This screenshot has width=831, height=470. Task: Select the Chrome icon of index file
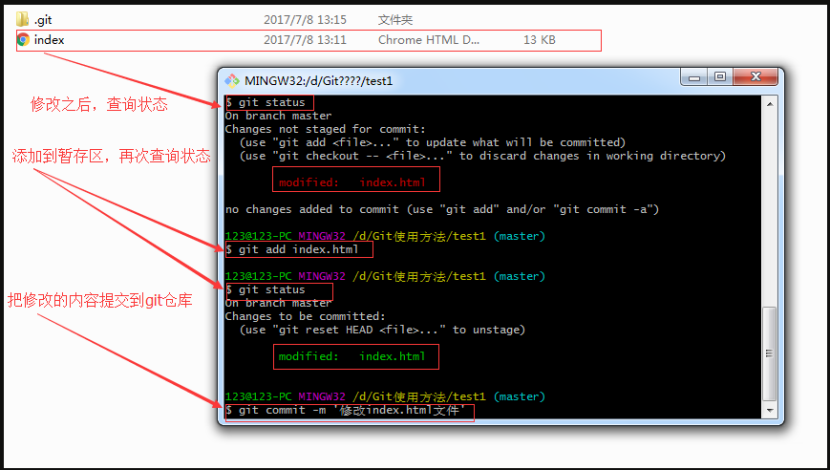coord(23,40)
